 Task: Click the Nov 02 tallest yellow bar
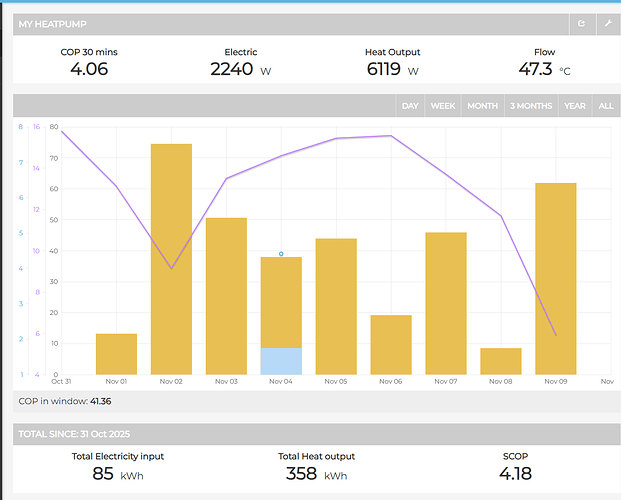[x=171, y=260]
